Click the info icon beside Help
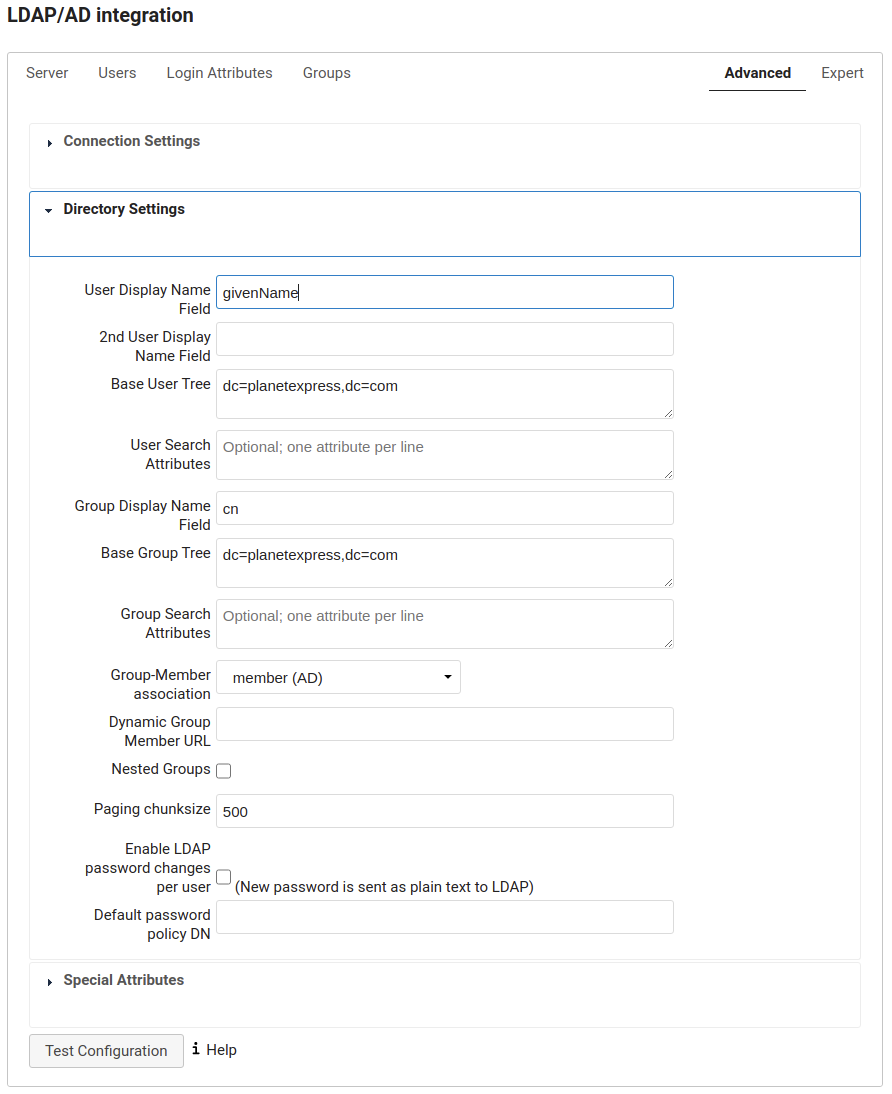This screenshot has height=1094, width=892. 196,1049
